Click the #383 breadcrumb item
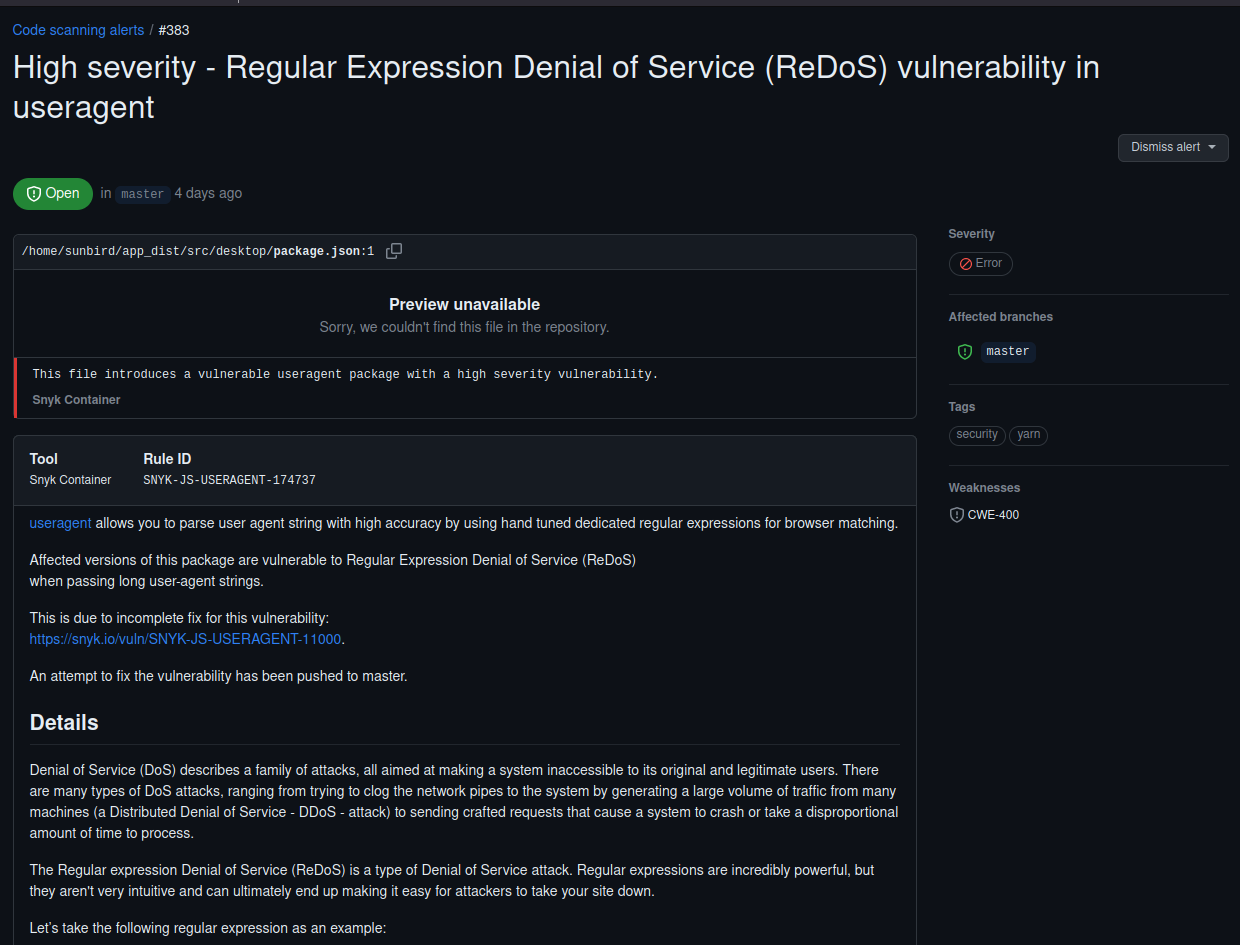1240x945 pixels. pyautogui.click(x=173, y=30)
